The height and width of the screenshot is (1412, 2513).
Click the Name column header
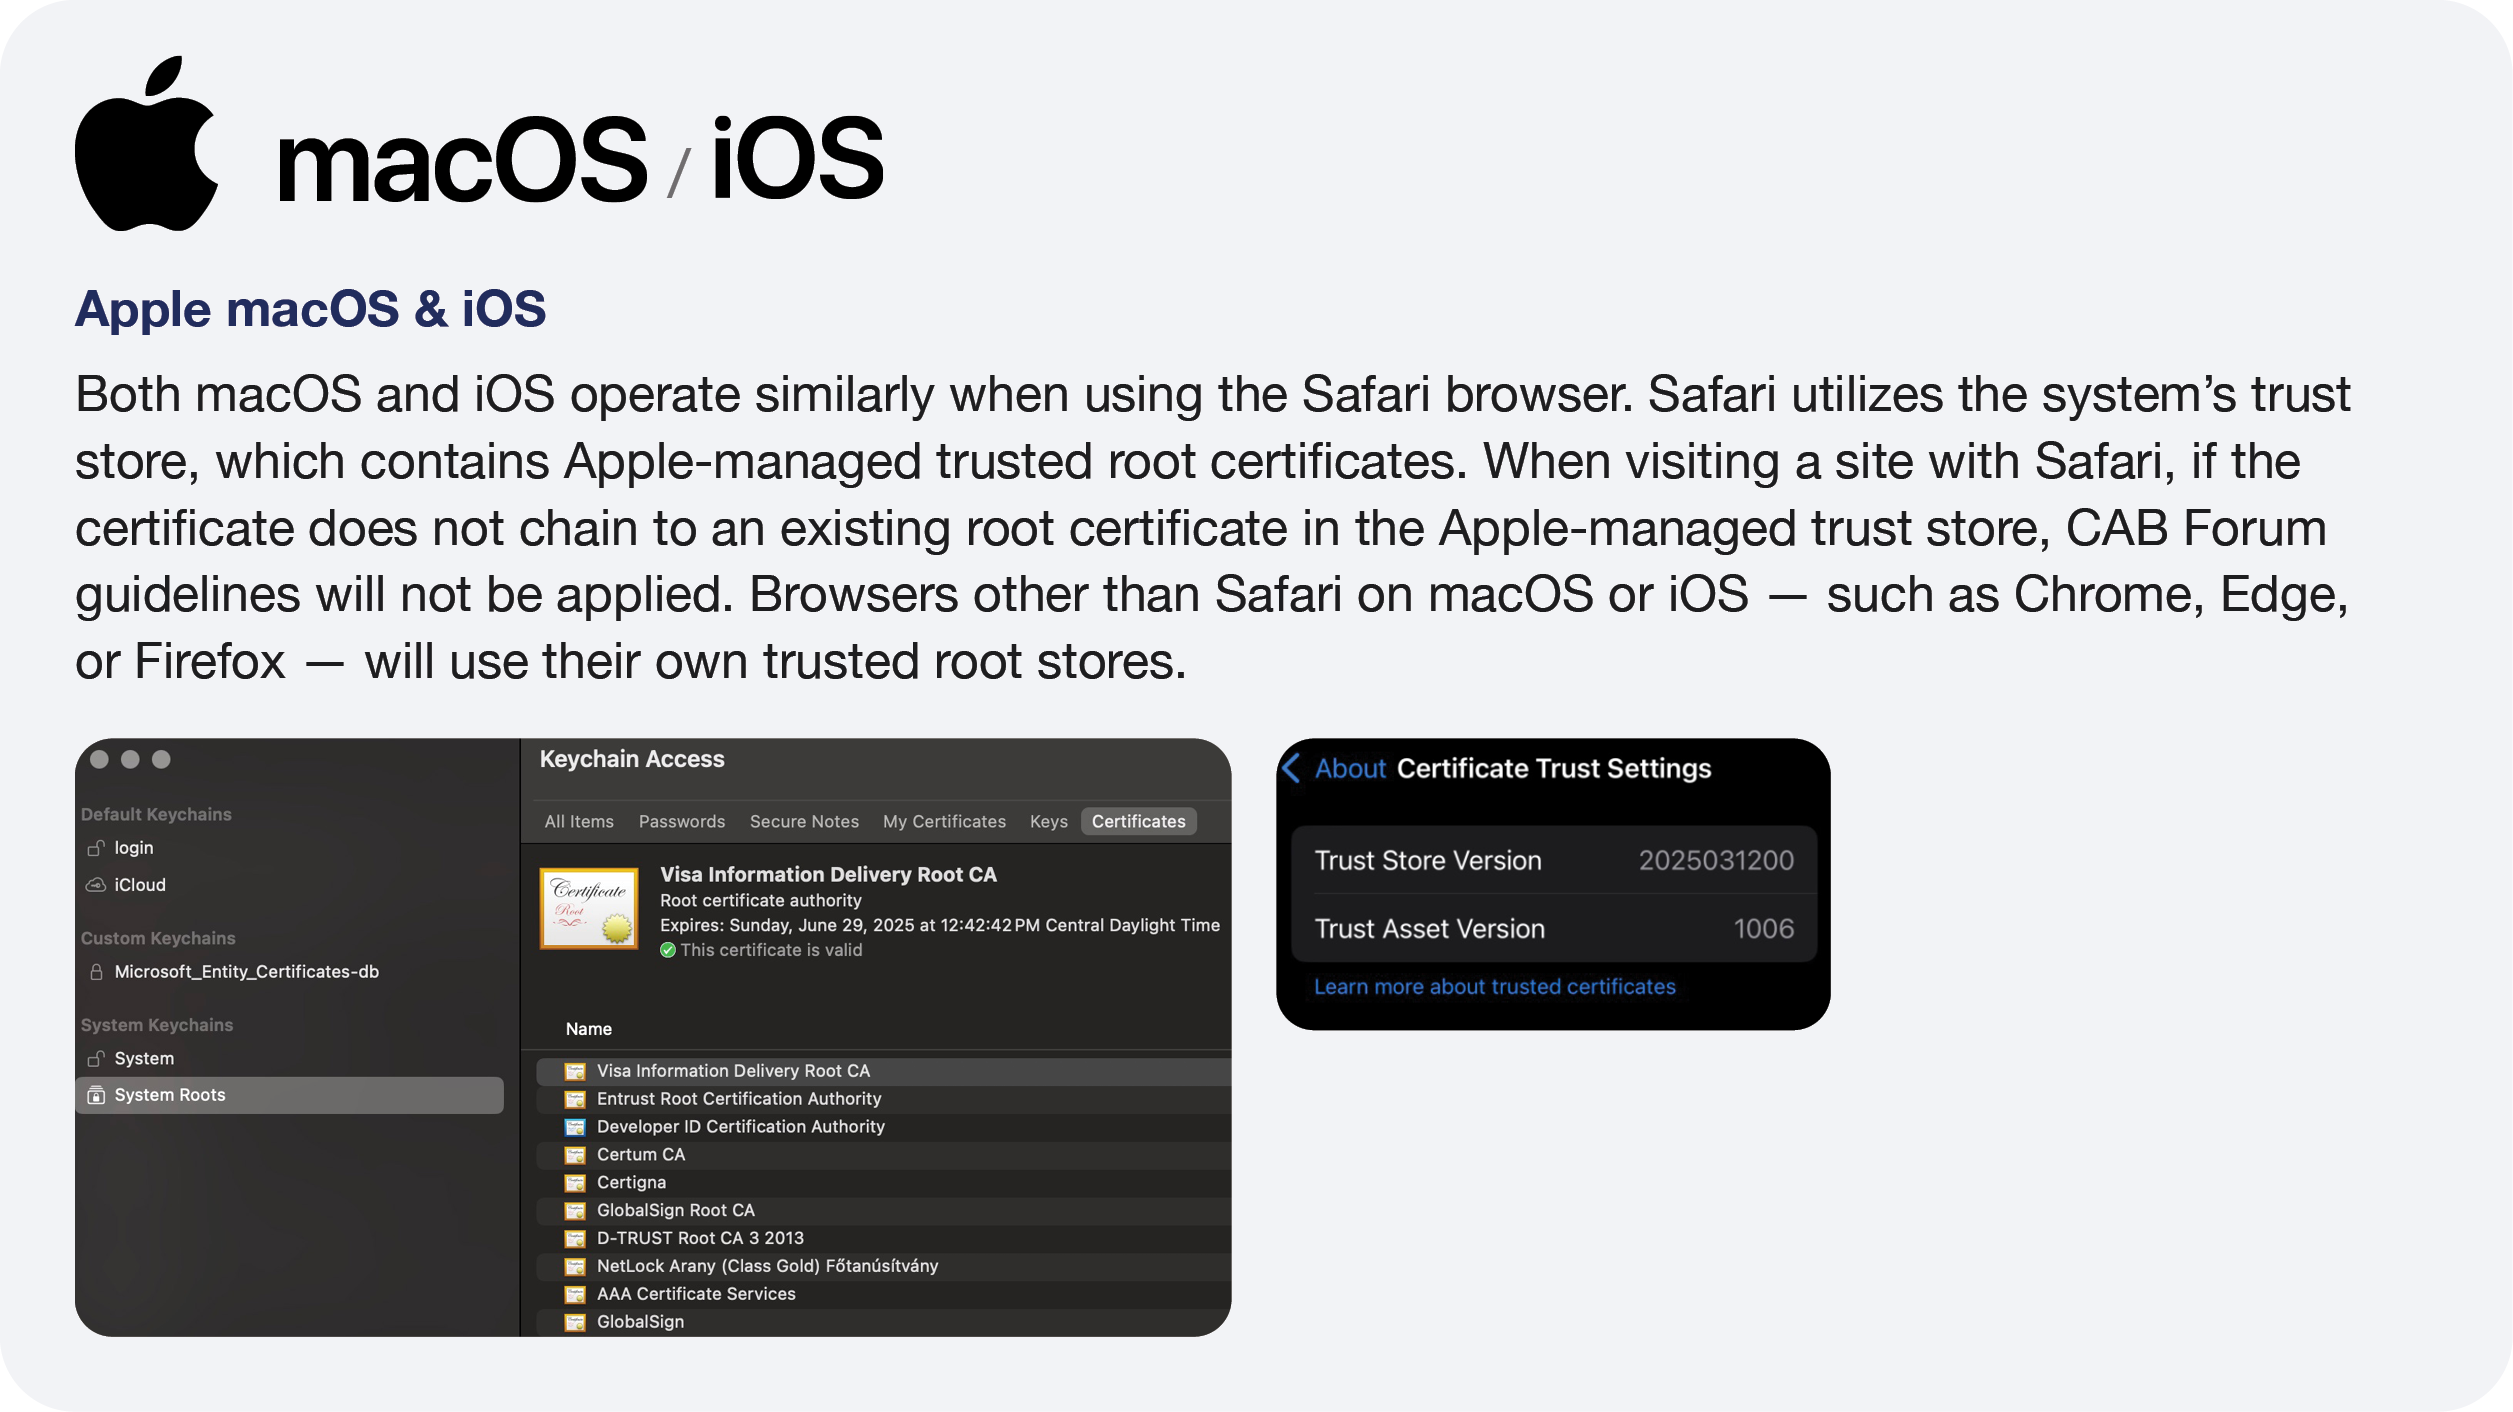[x=589, y=1029]
